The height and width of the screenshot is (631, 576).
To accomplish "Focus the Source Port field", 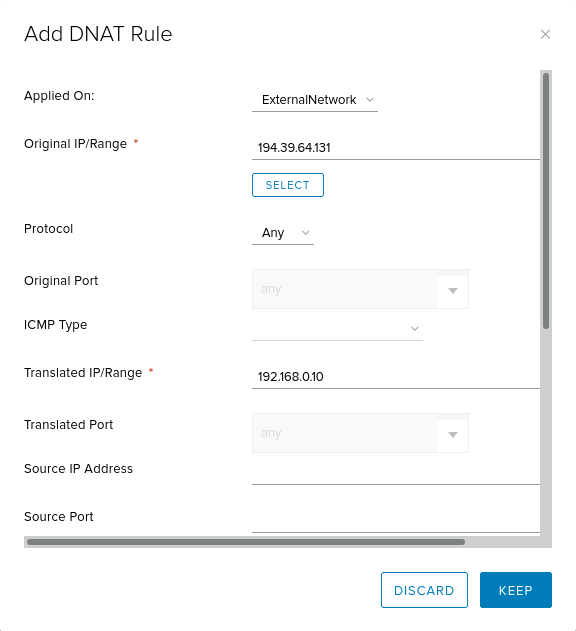I will (x=396, y=521).
